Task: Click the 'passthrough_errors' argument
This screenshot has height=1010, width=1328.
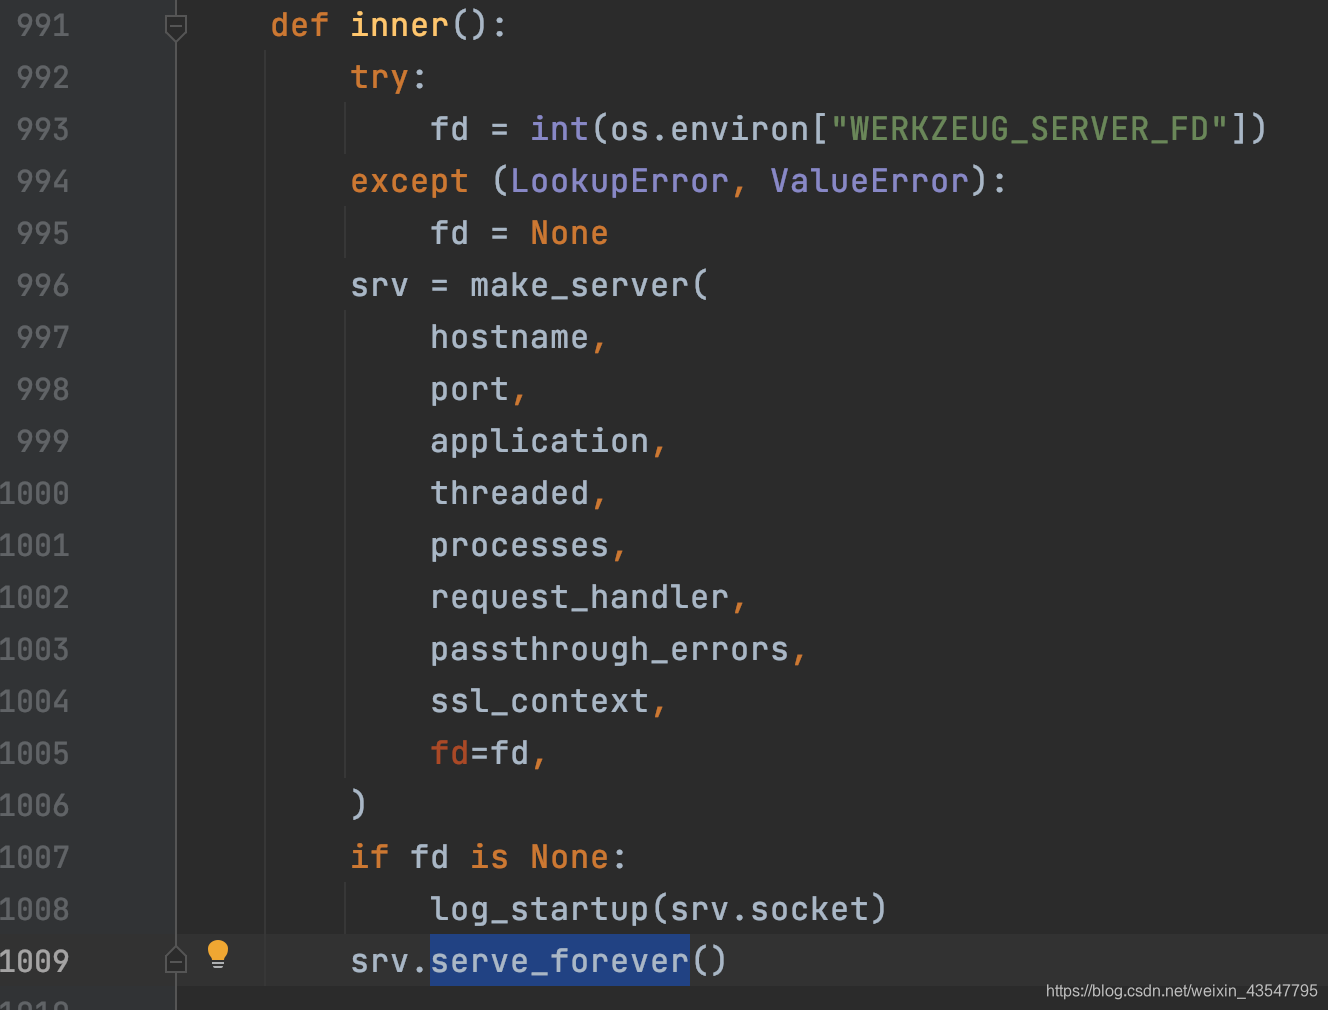Action: tap(609, 650)
